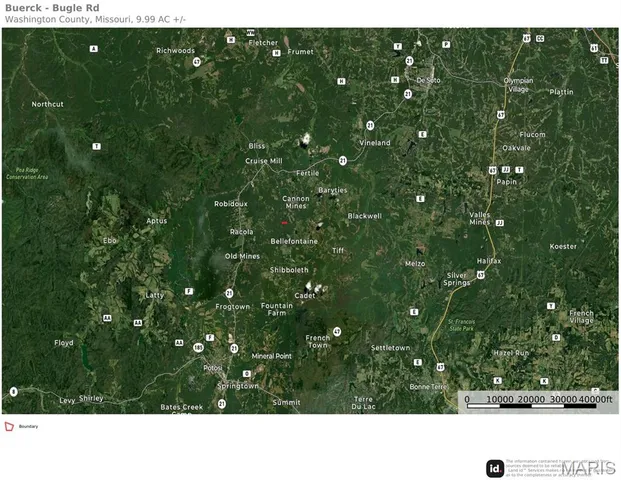Click the Richwoods town label
Screen dimensions: 621x480
(x=175, y=50)
